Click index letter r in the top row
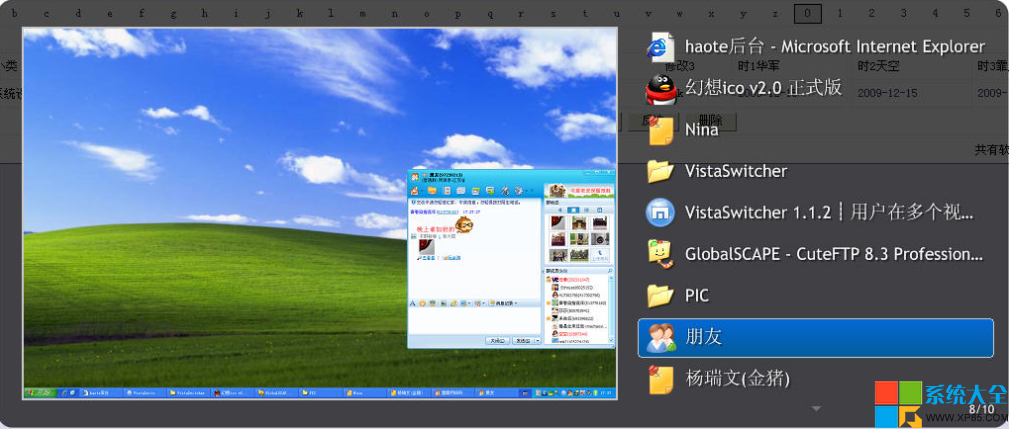 (522, 14)
